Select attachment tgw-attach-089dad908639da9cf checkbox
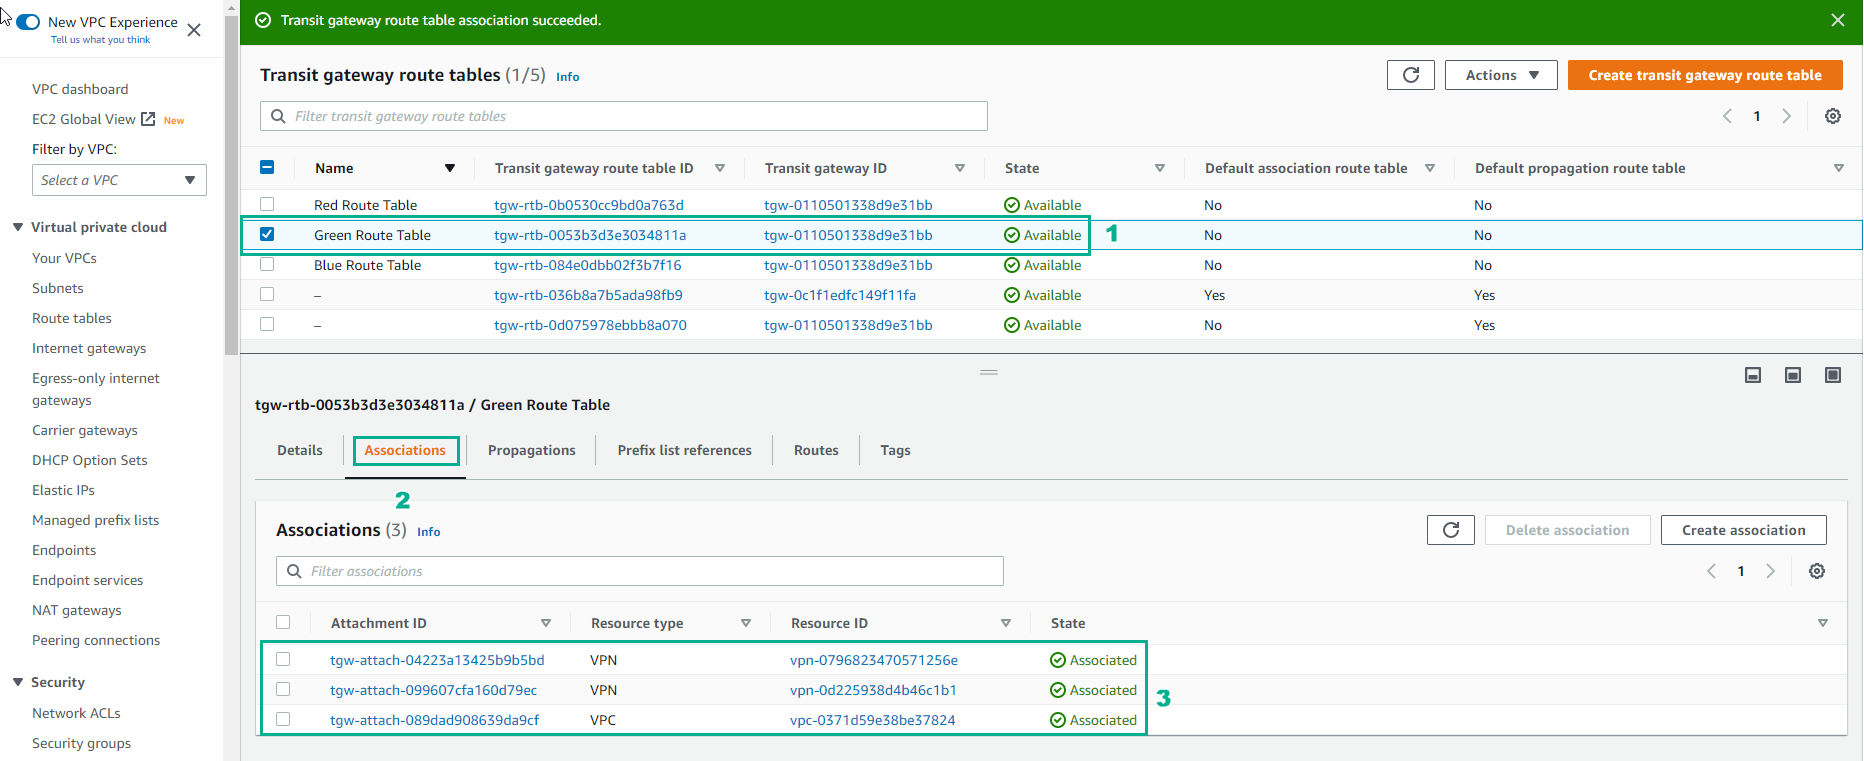Viewport: 1864px width, 761px height. [x=283, y=719]
